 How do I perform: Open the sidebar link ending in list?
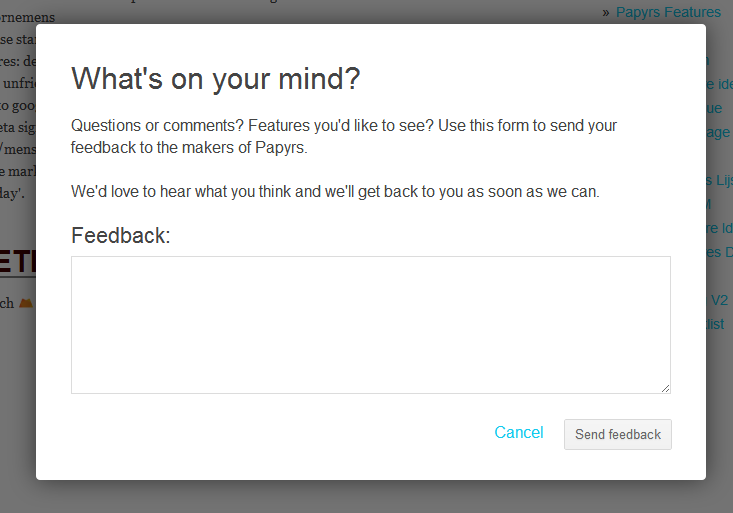click(715, 324)
